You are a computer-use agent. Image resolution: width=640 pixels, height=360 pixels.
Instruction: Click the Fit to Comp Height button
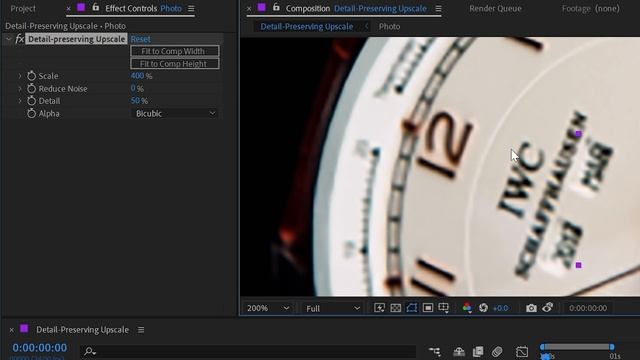[x=175, y=64]
